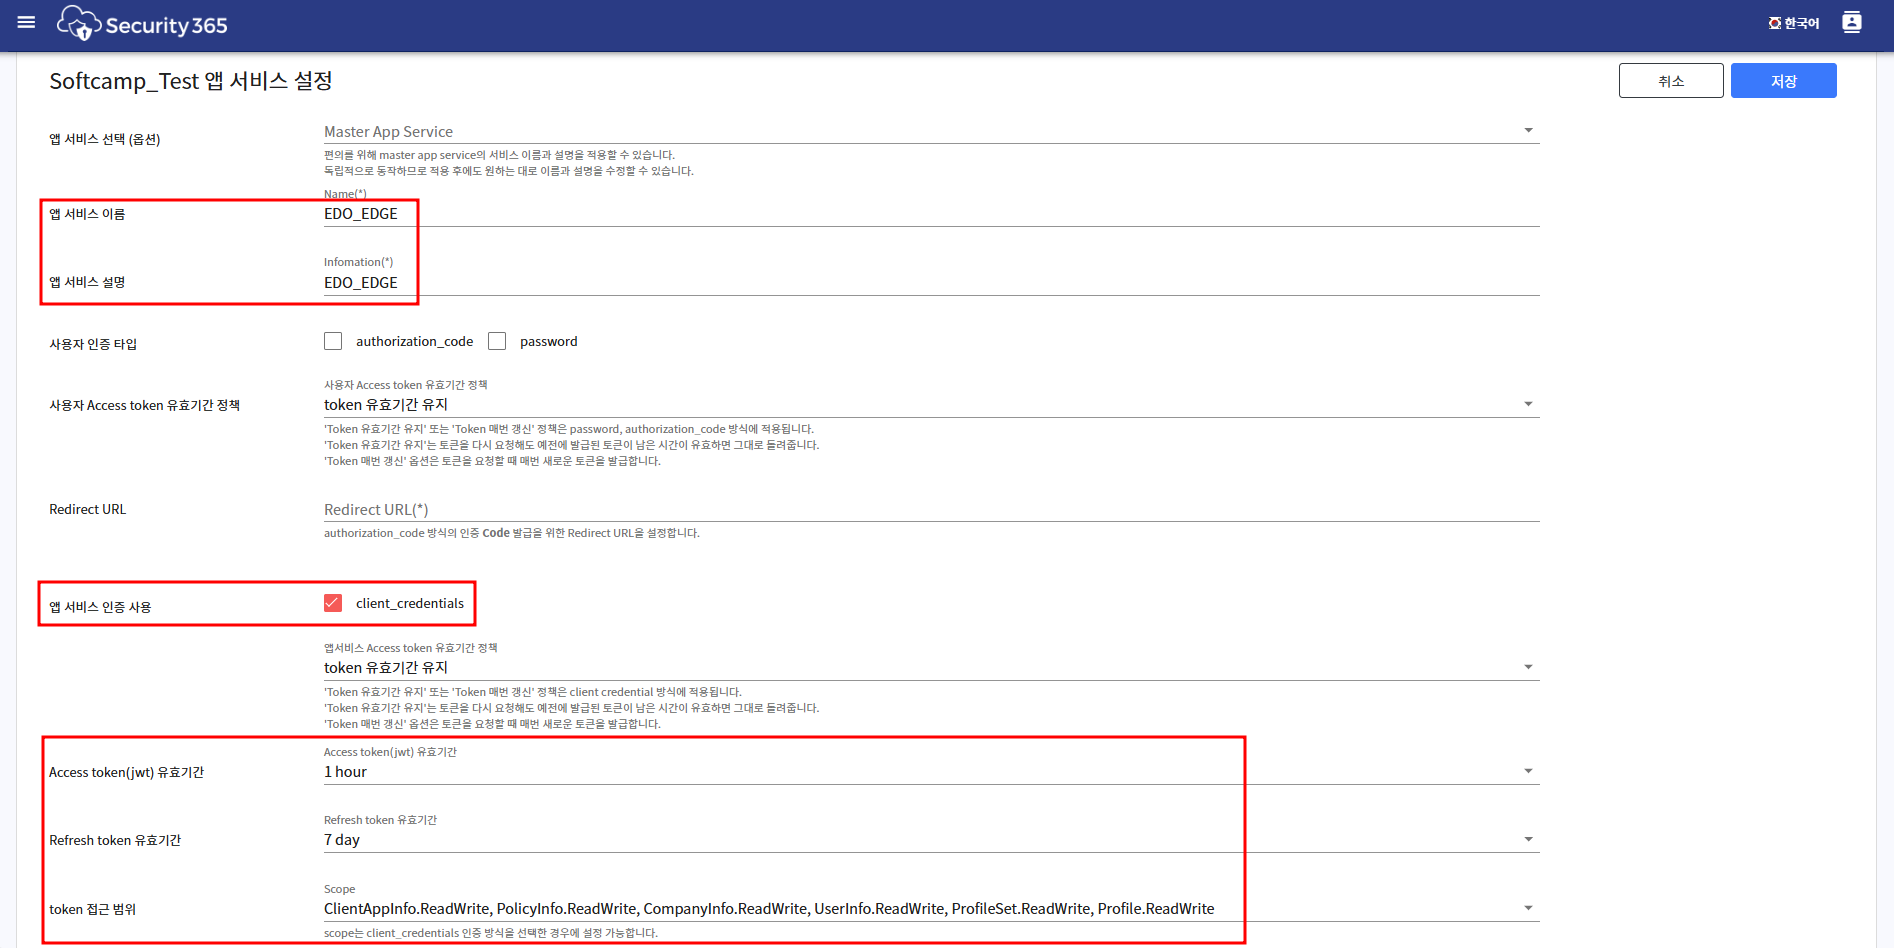Click the blue 저장 save button
Viewport: 1894px width, 948px height.
click(1783, 81)
